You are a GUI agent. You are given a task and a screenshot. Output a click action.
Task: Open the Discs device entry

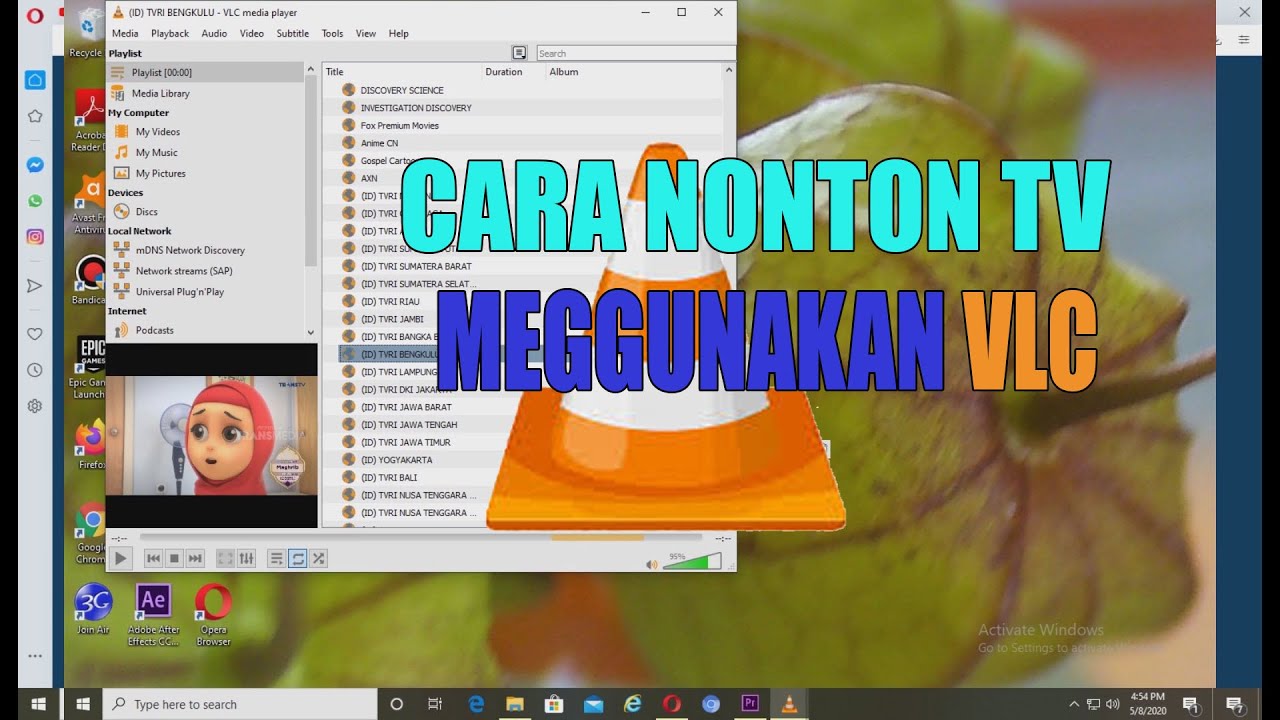coord(146,211)
